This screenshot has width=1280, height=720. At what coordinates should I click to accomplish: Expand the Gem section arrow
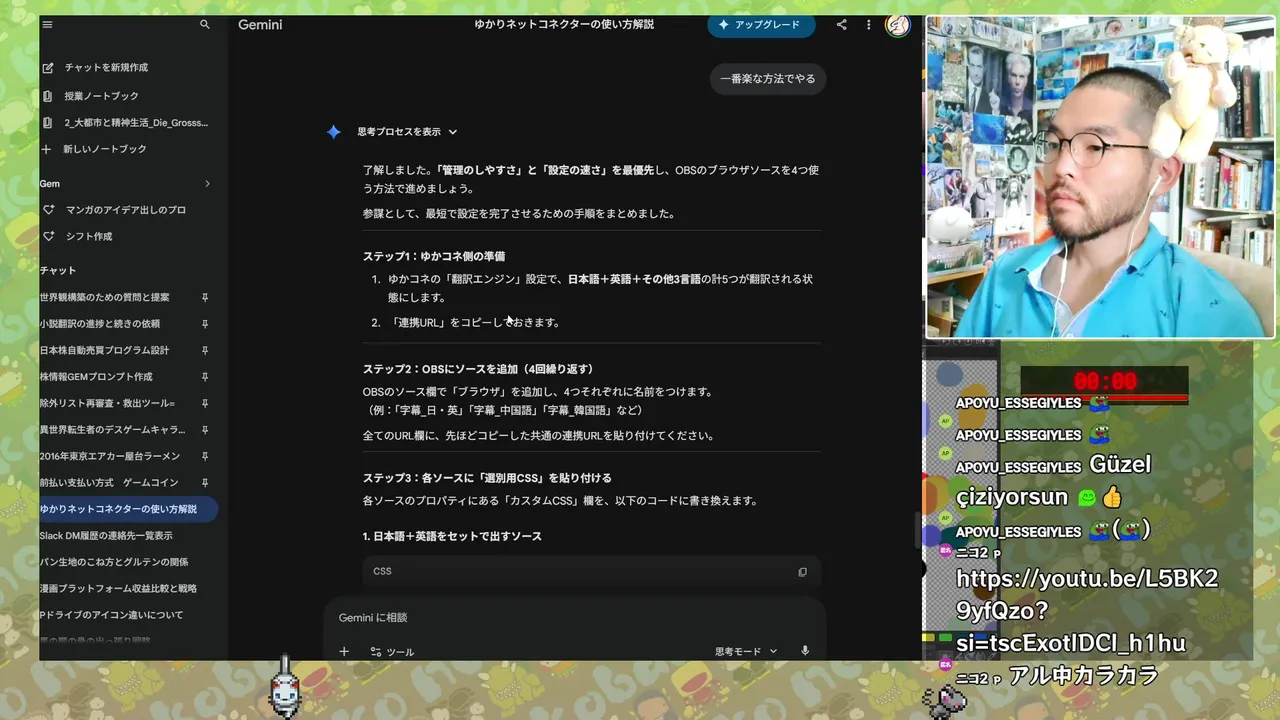coord(207,184)
